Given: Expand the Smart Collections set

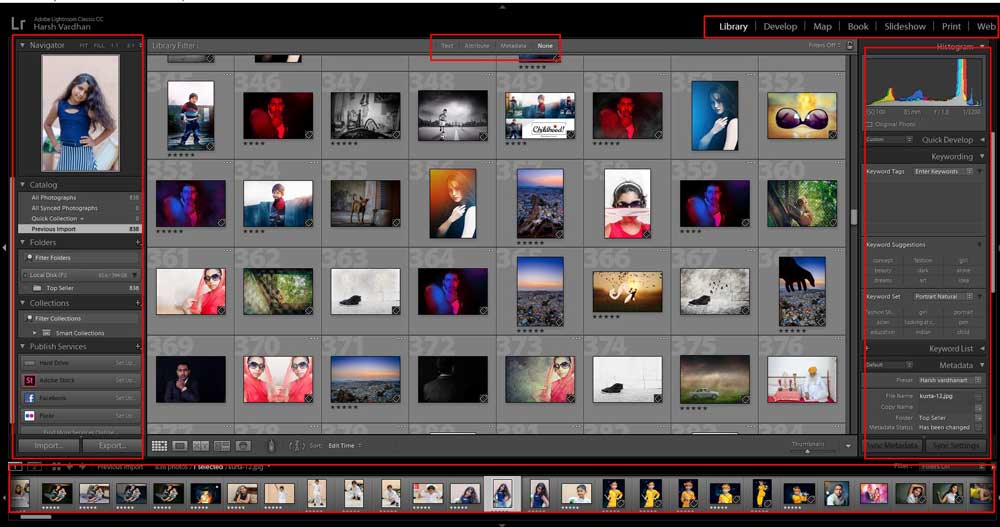Looking at the screenshot, I should pos(34,333).
